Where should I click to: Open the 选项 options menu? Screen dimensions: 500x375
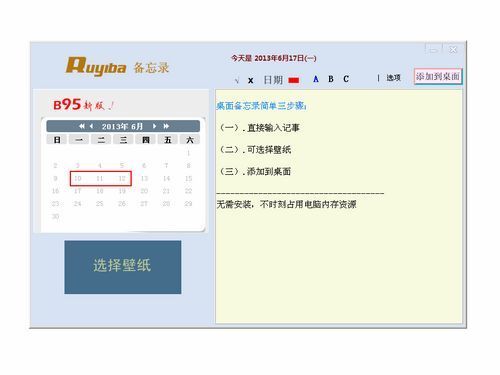coord(393,78)
